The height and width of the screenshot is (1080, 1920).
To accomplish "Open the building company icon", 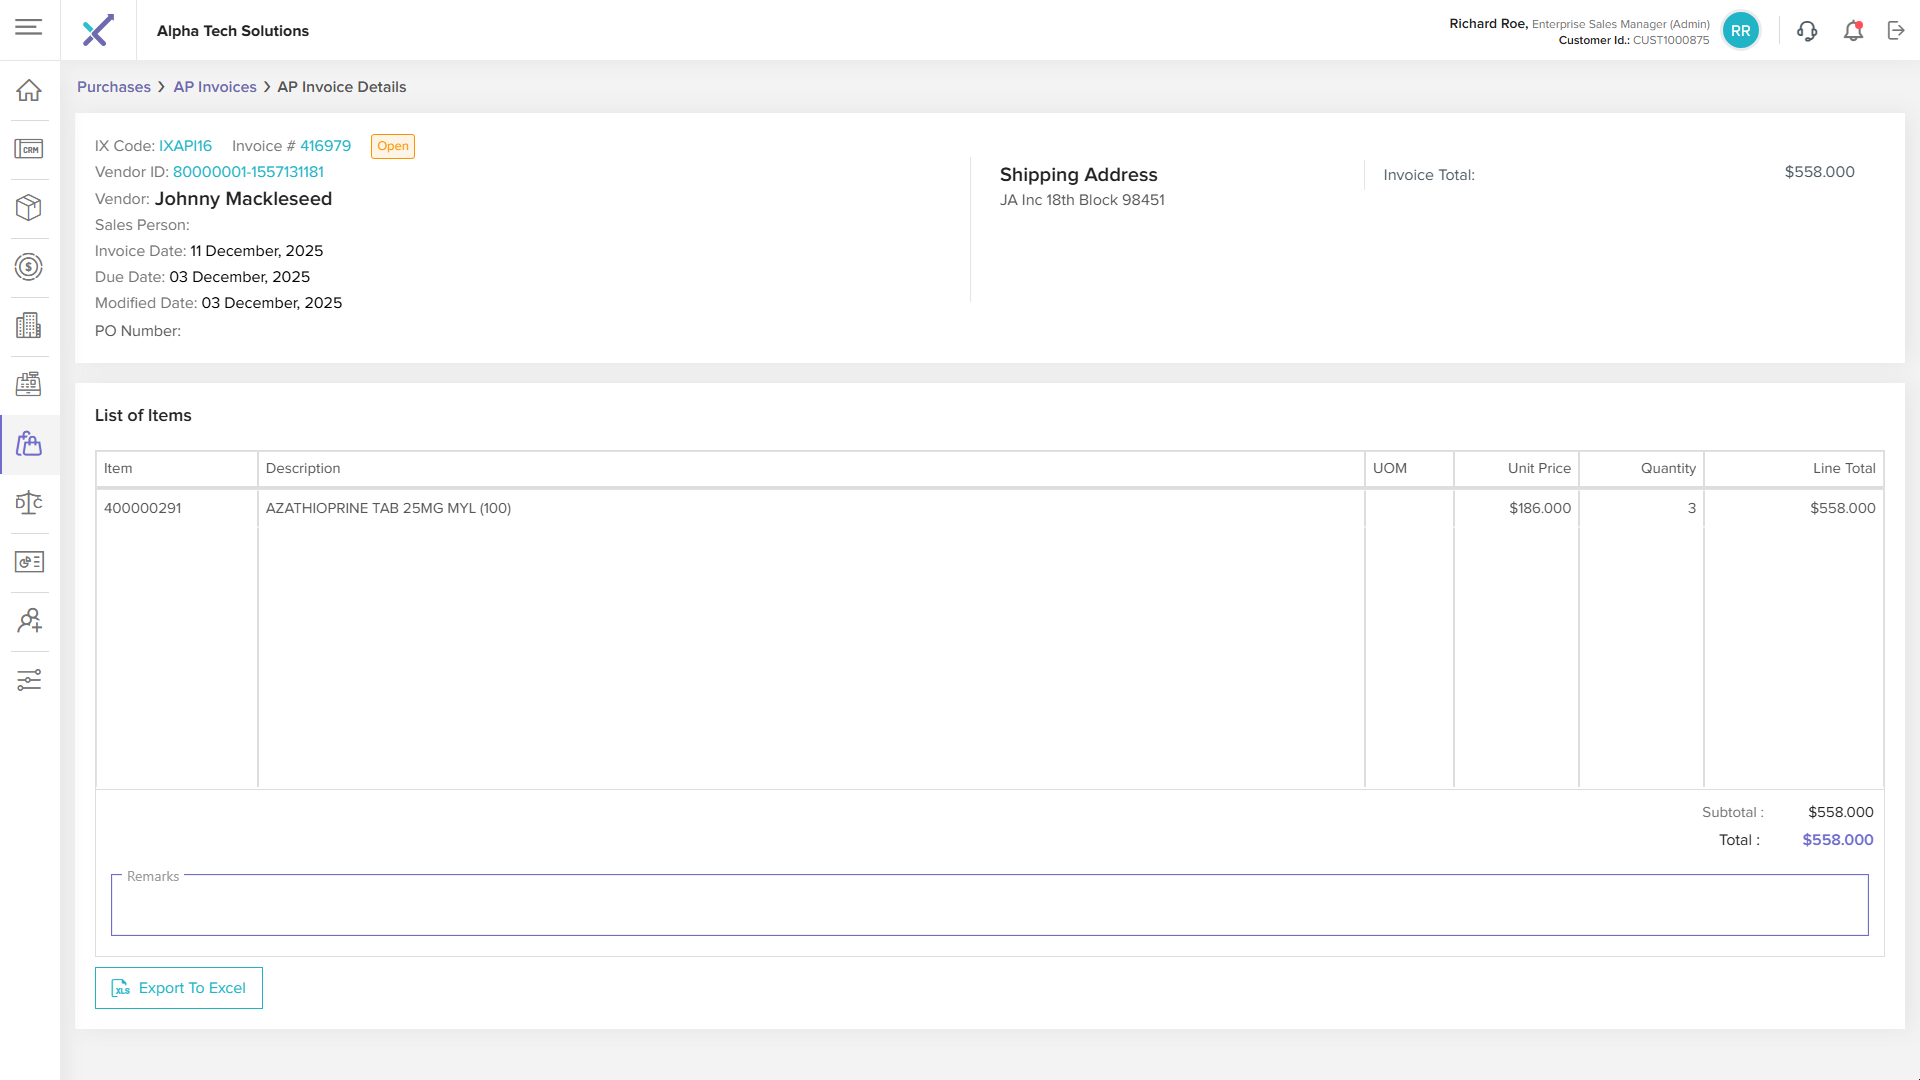I will pos(29,325).
